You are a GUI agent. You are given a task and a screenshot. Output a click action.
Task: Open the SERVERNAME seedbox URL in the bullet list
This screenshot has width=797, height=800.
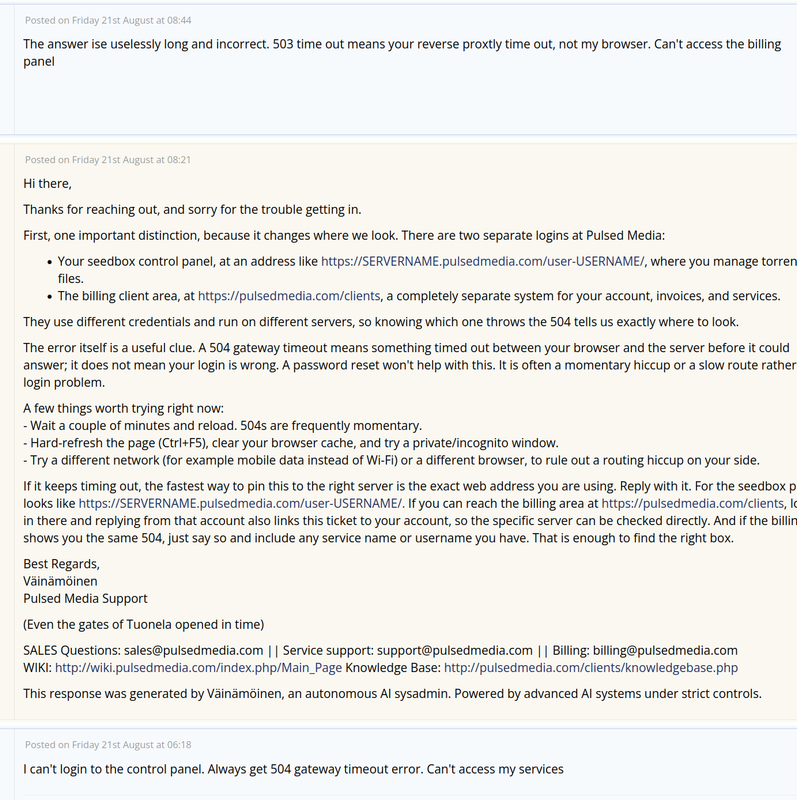point(483,261)
